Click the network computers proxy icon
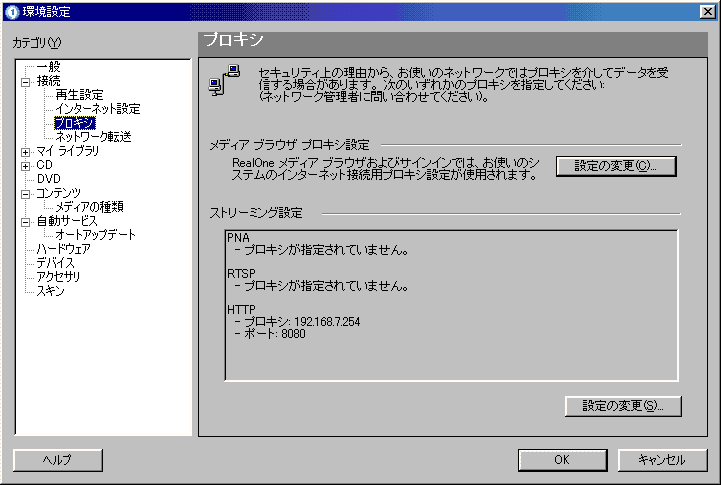The width and height of the screenshot is (721, 485). (224, 80)
